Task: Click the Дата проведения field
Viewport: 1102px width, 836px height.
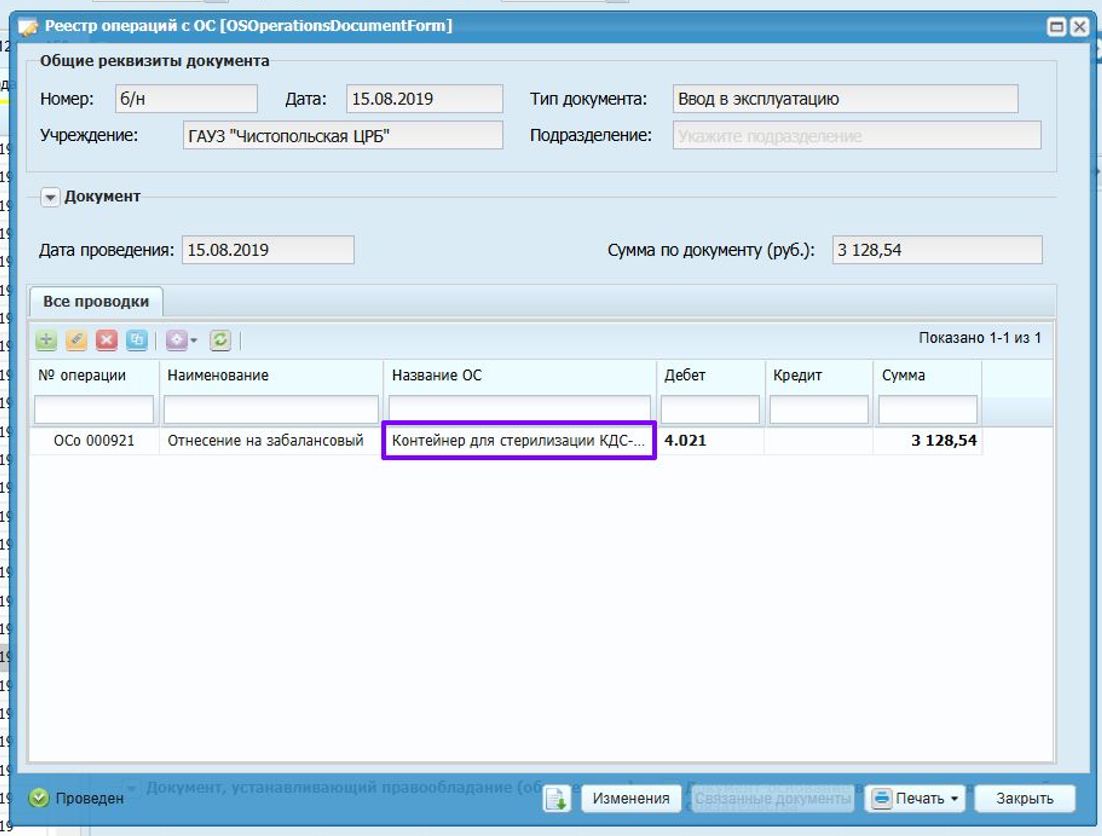Action: tap(268, 250)
